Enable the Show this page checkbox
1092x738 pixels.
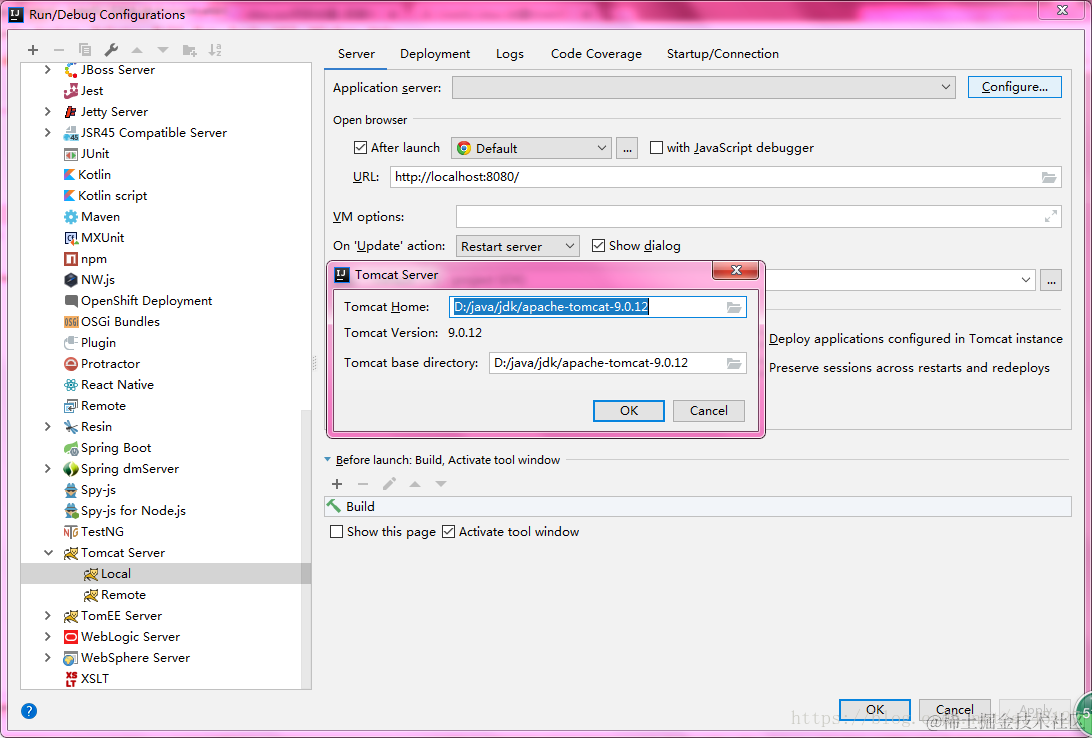tap(336, 531)
